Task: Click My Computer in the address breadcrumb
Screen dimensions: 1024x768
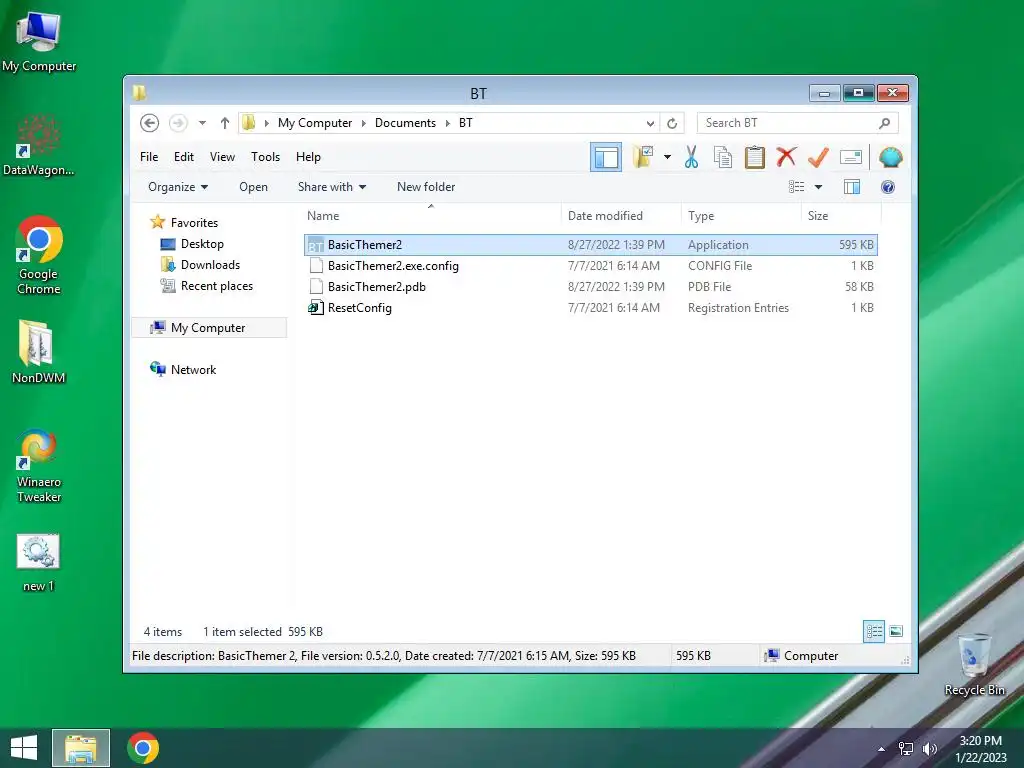Action: 315,123
